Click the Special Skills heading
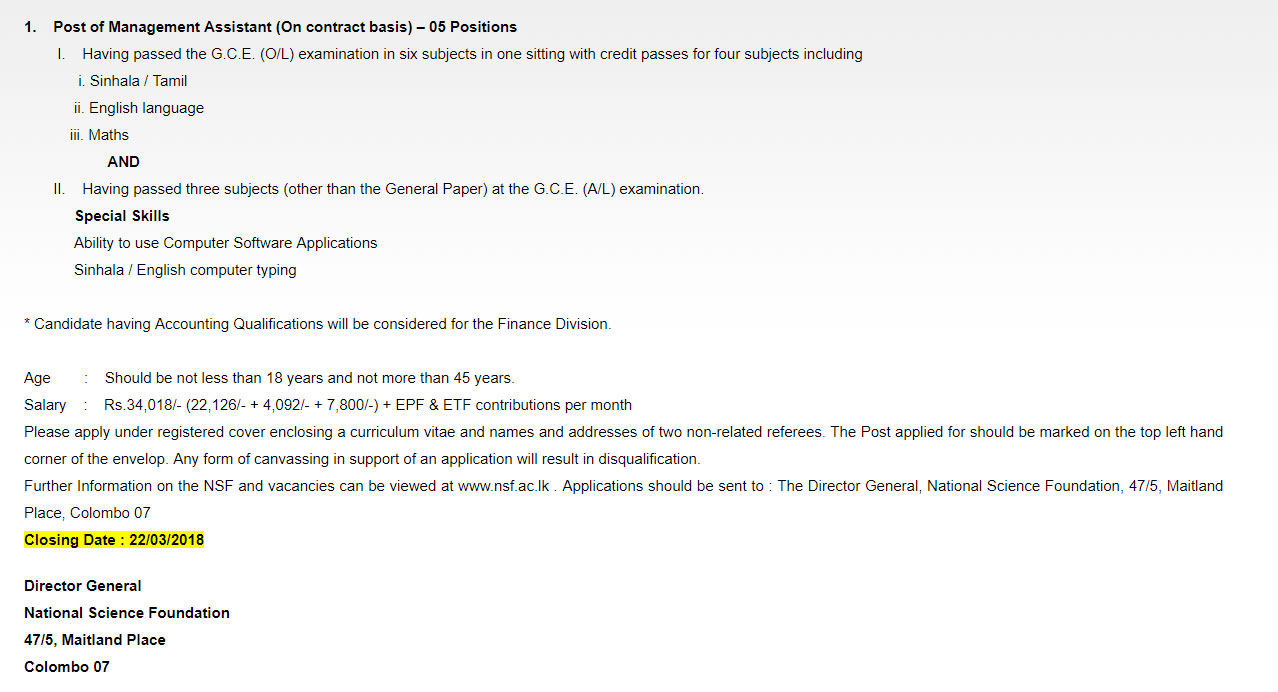This screenshot has width=1278, height=692. pos(122,216)
